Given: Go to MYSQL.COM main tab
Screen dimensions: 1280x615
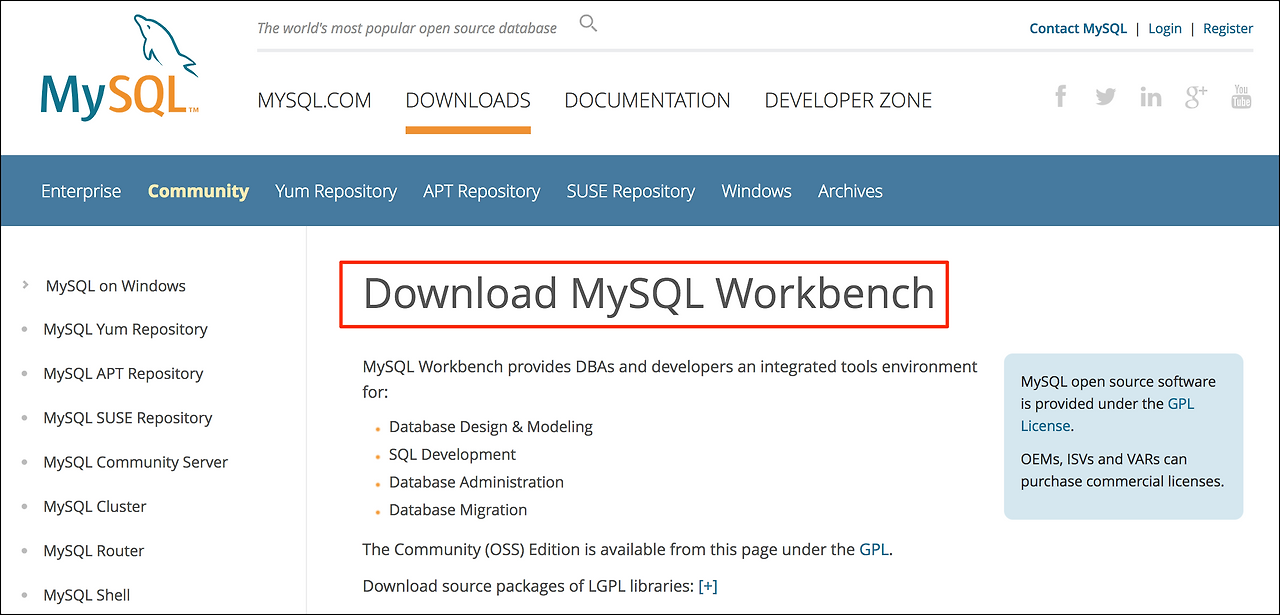Looking at the screenshot, I should [314, 100].
